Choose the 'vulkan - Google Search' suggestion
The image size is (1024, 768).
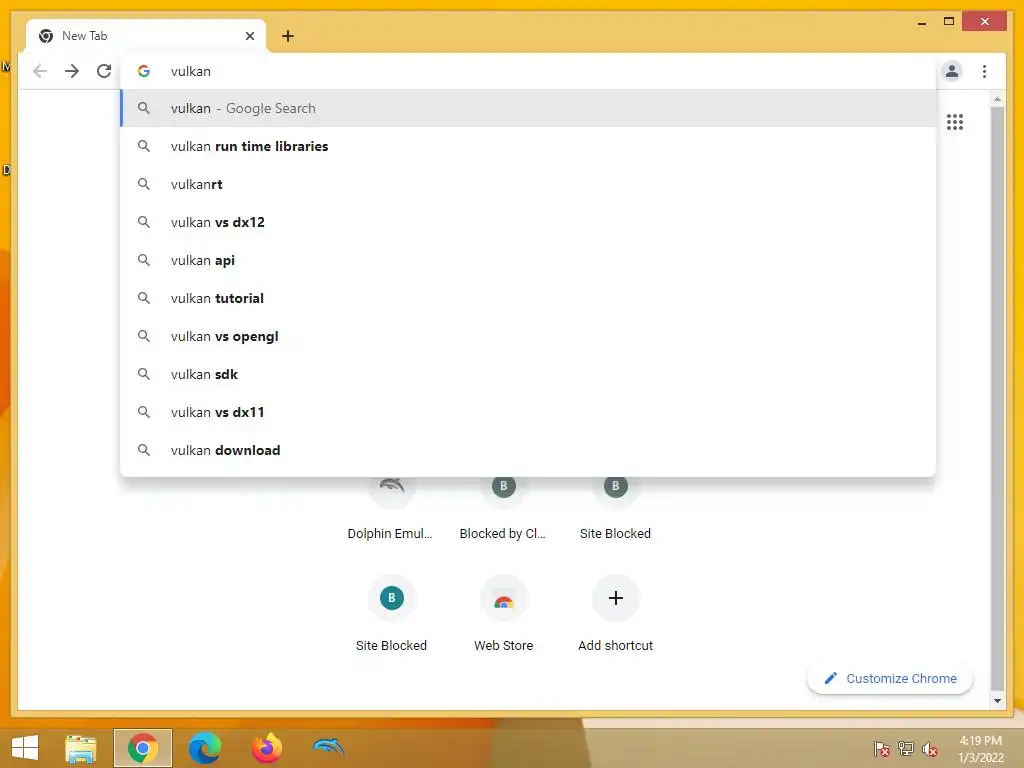(528, 108)
